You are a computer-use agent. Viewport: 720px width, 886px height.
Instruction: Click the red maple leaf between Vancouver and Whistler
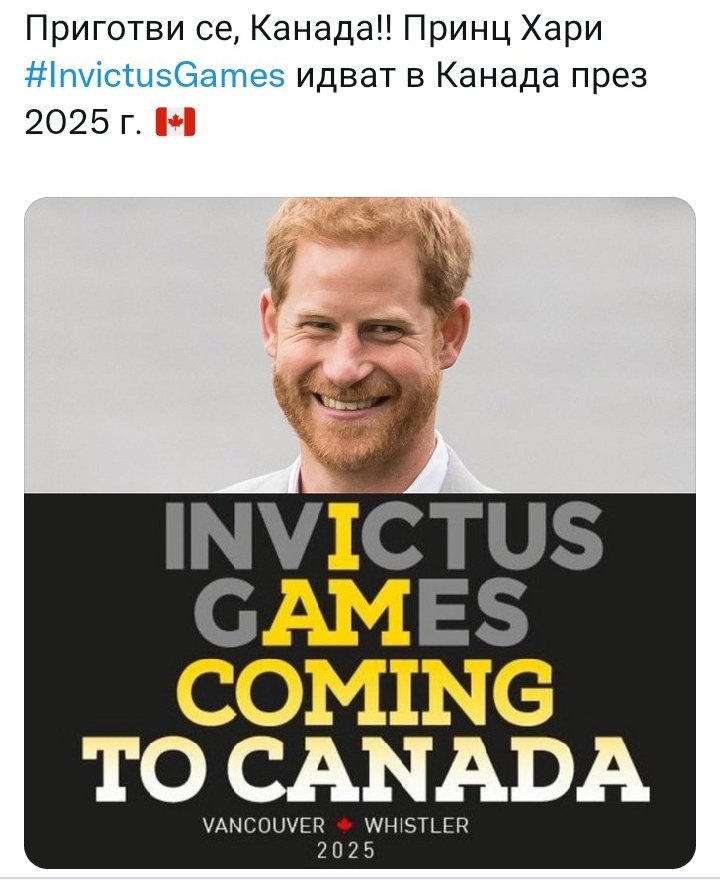coord(345,826)
